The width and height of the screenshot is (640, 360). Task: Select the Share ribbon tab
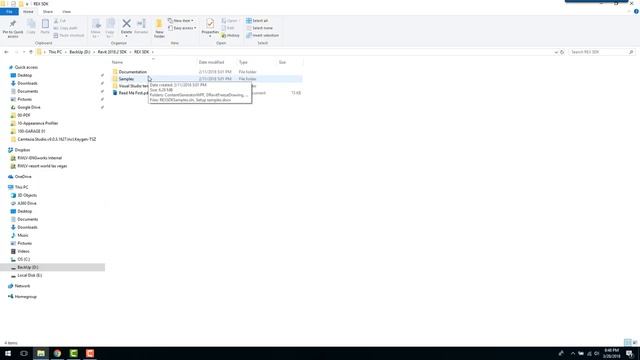coord(48,12)
